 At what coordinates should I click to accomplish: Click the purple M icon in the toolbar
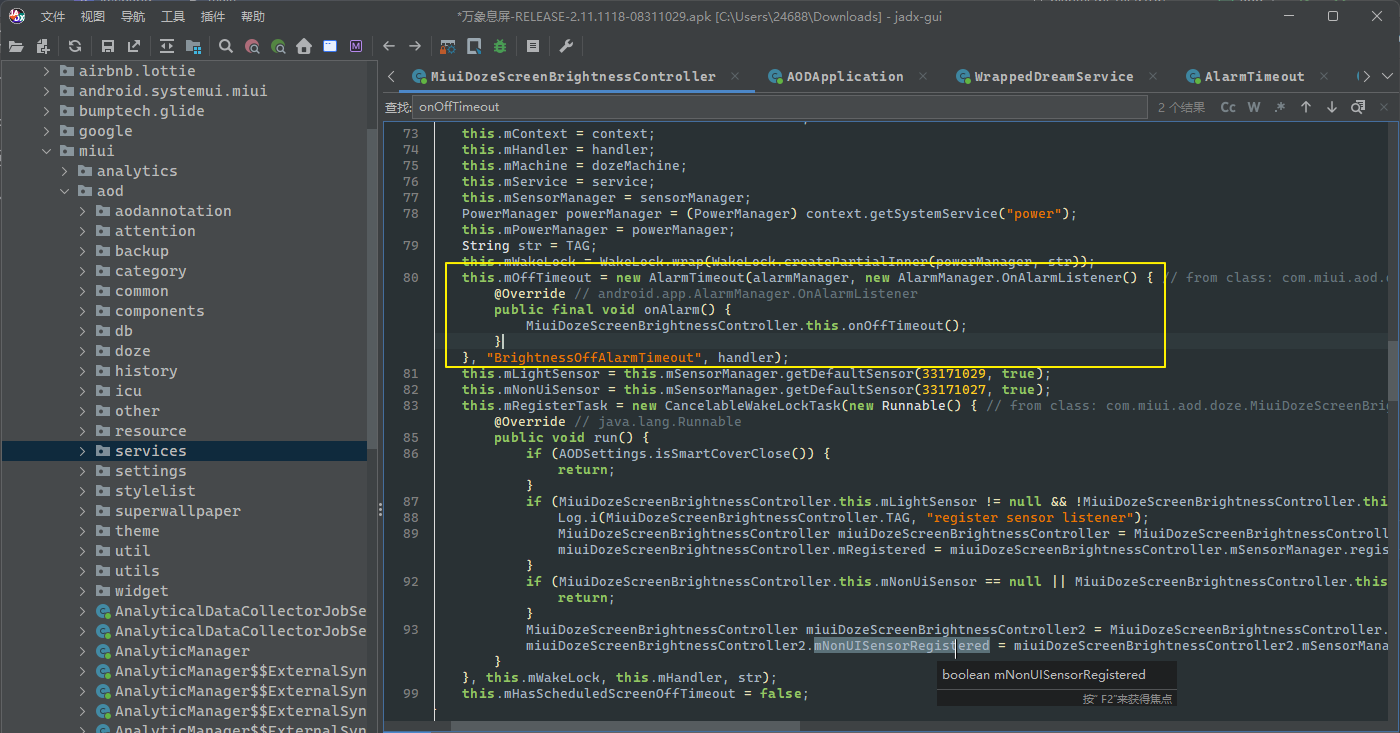point(356,46)
